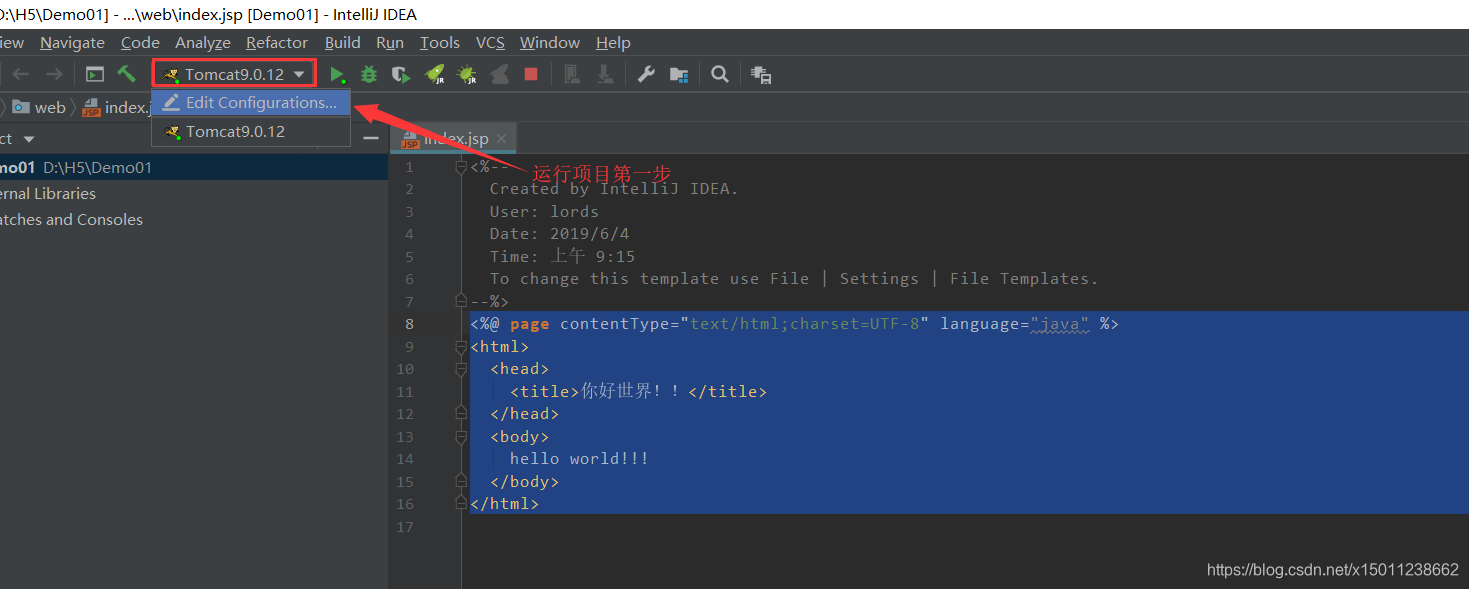Viewport: 1469px width, 589px height.
Task: Click the Debug bug icon
Action: pos(369,74)
